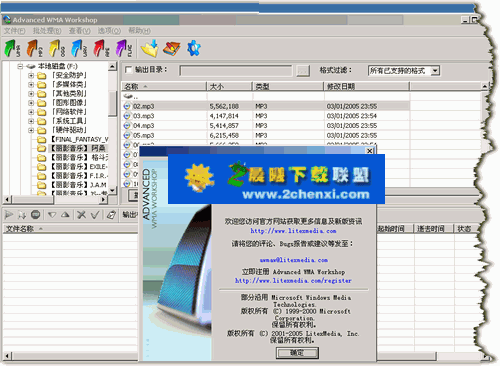This screenshot has width=500, height=366.
Task: Click the yellow convert to OGG arrow icon
Action: pyautogui.click(x=56, y=48)
